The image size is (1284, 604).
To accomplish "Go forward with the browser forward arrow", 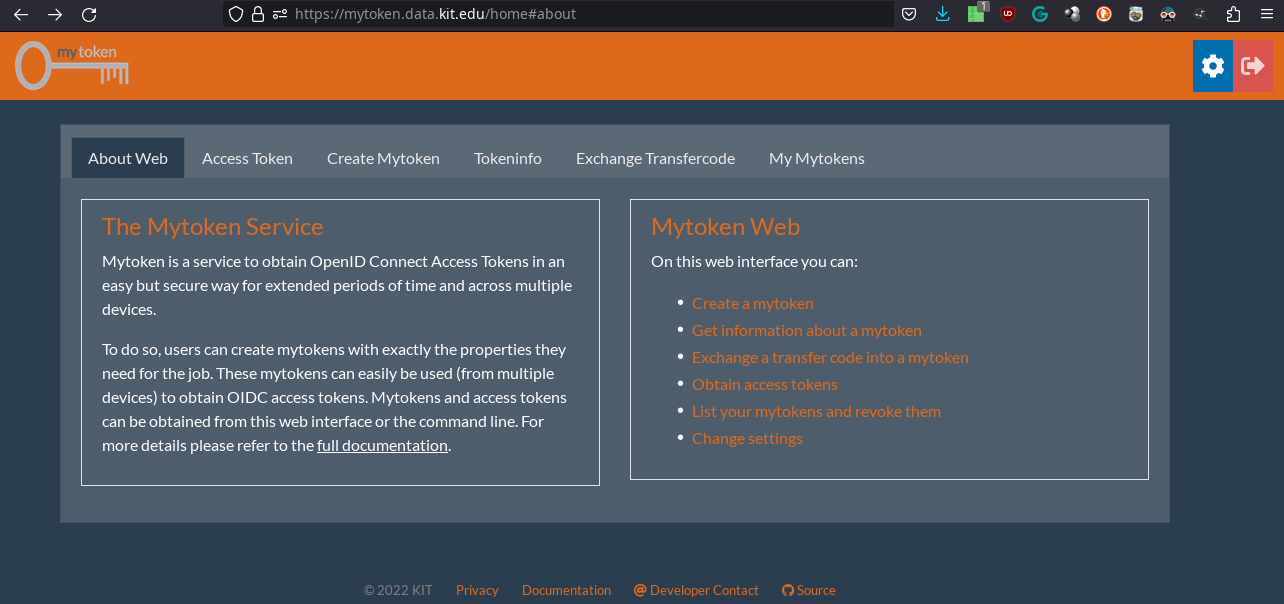I will point(55,14).
